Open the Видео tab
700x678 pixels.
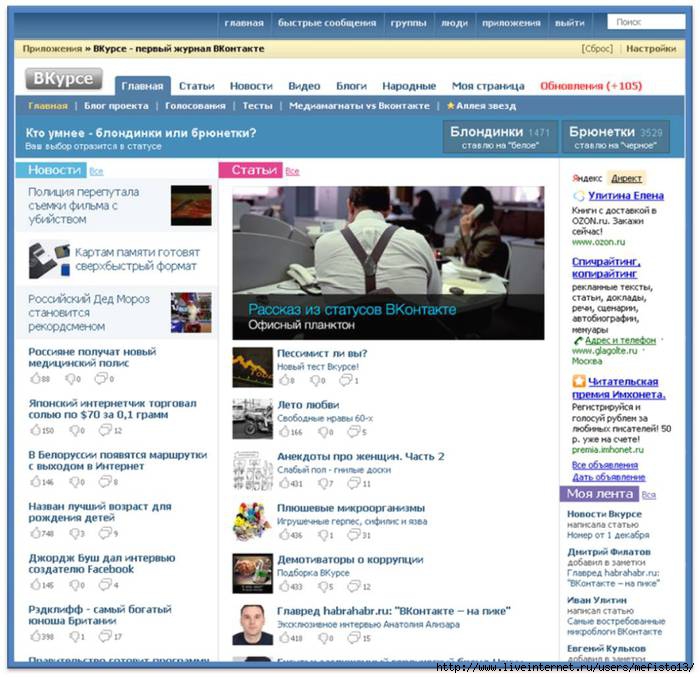click(x=304, y=86)
